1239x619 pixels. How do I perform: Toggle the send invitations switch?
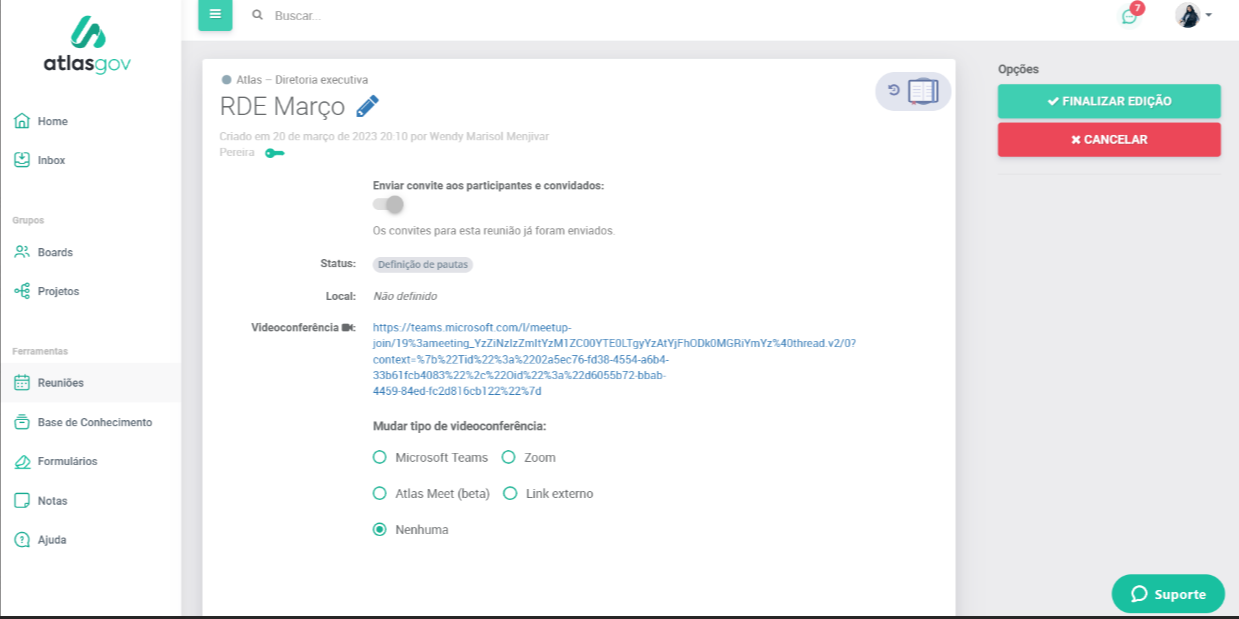coord(388,204)
